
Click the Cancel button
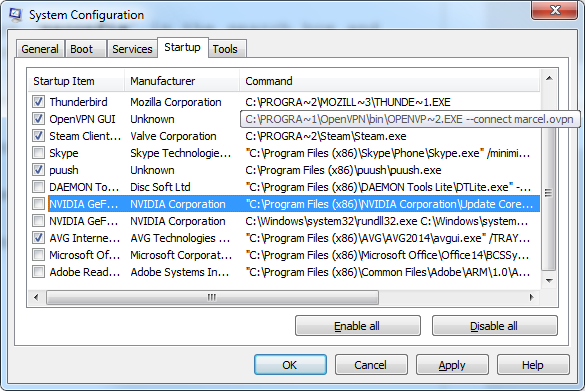pyautogui.click(x=371, y=365)
